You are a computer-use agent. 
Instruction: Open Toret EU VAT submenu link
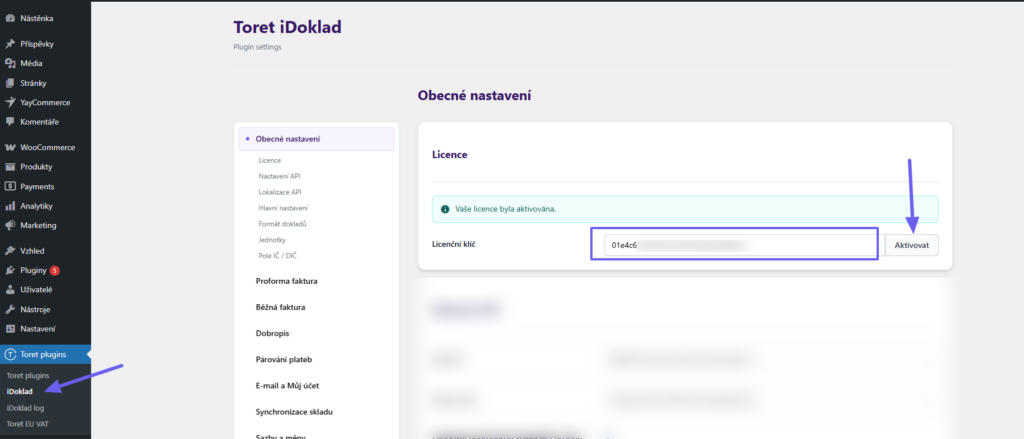click(x=27, y=423)
